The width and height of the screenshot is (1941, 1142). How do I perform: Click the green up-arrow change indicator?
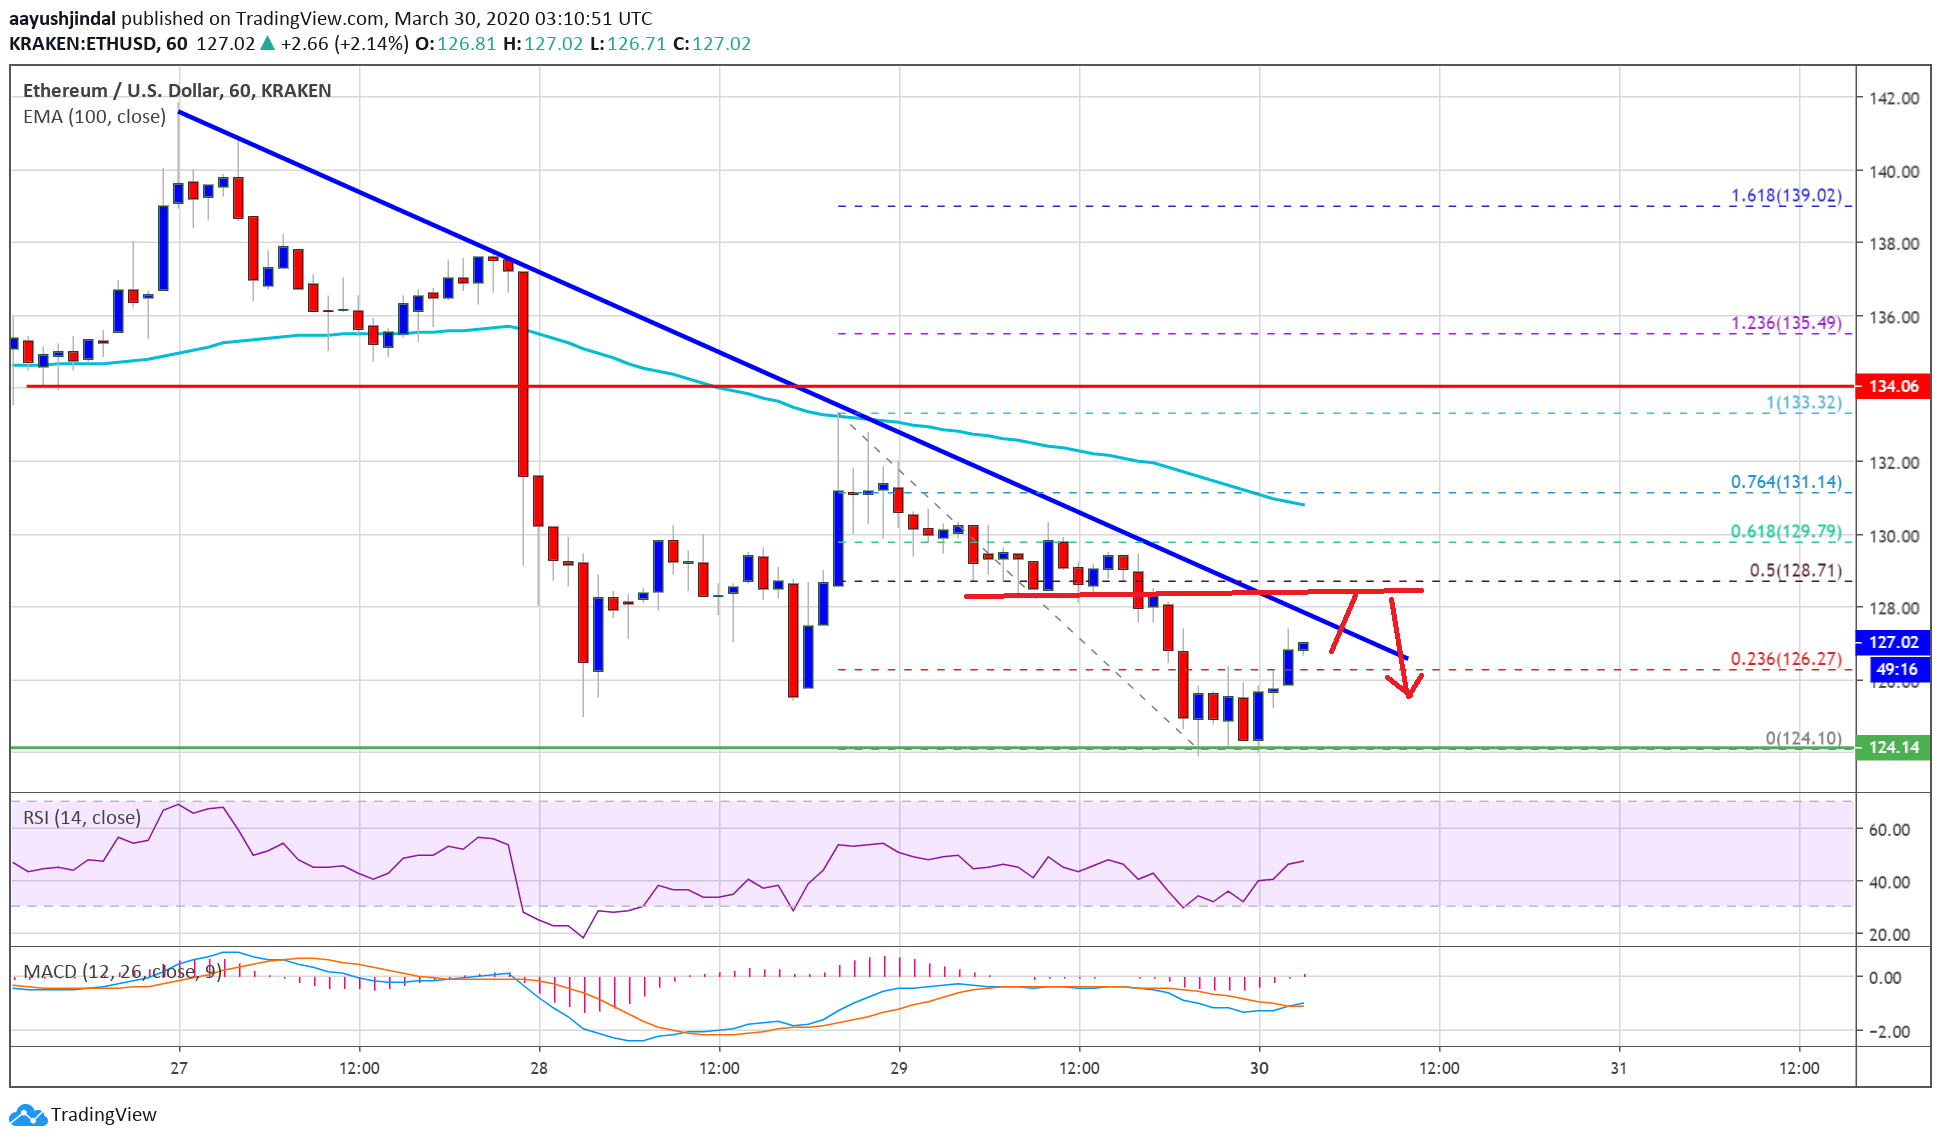pyautogui.click(x=267, y=43)
